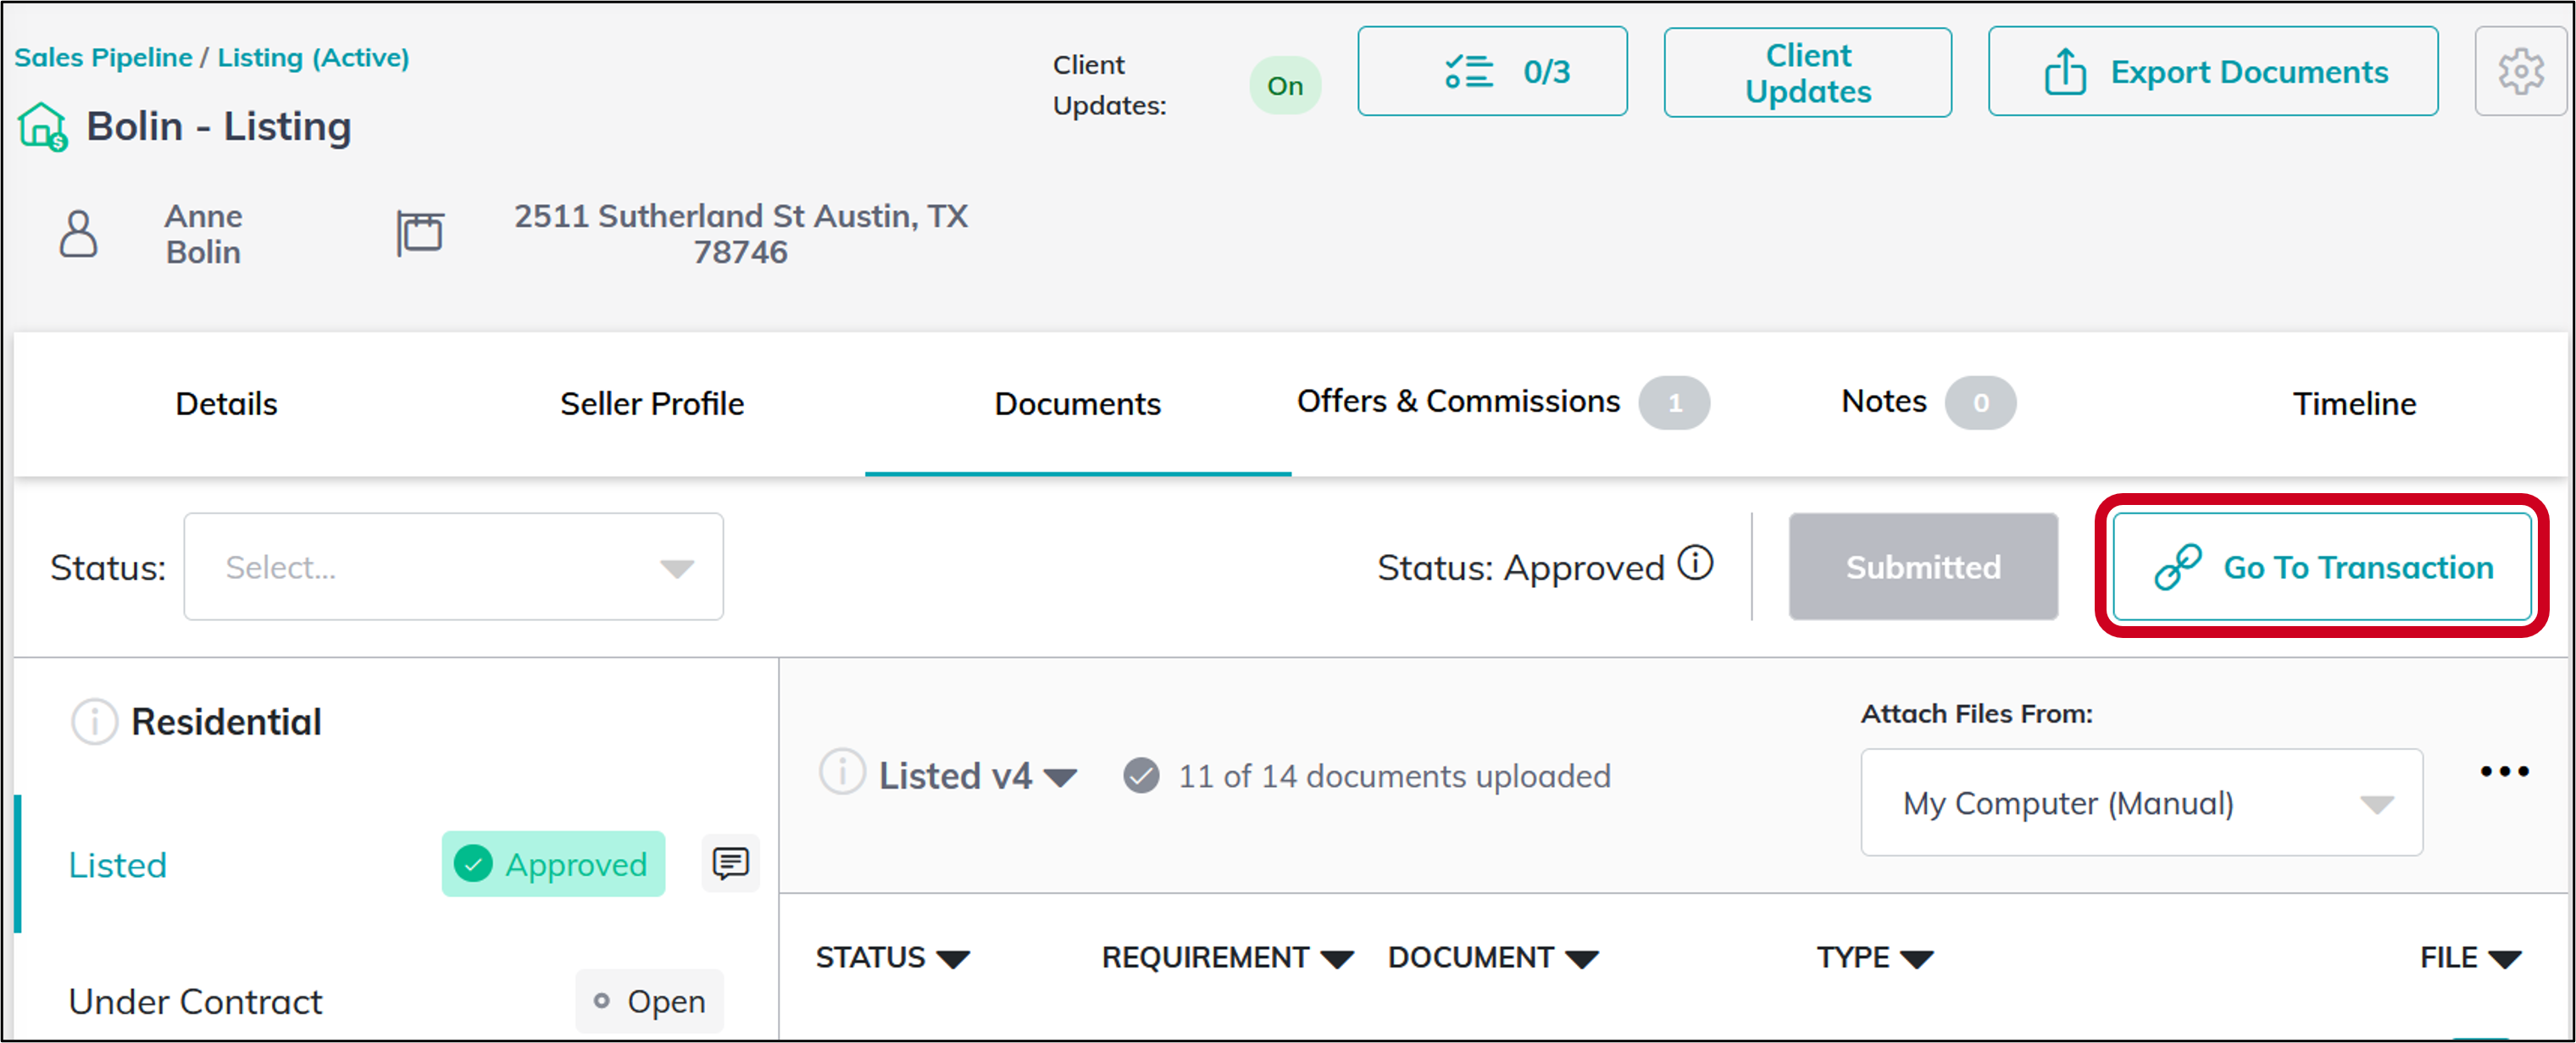Click the person icon next to Anne Bolin
The height and width of the screenshot is (1043, 2576).
coord(78,233)
